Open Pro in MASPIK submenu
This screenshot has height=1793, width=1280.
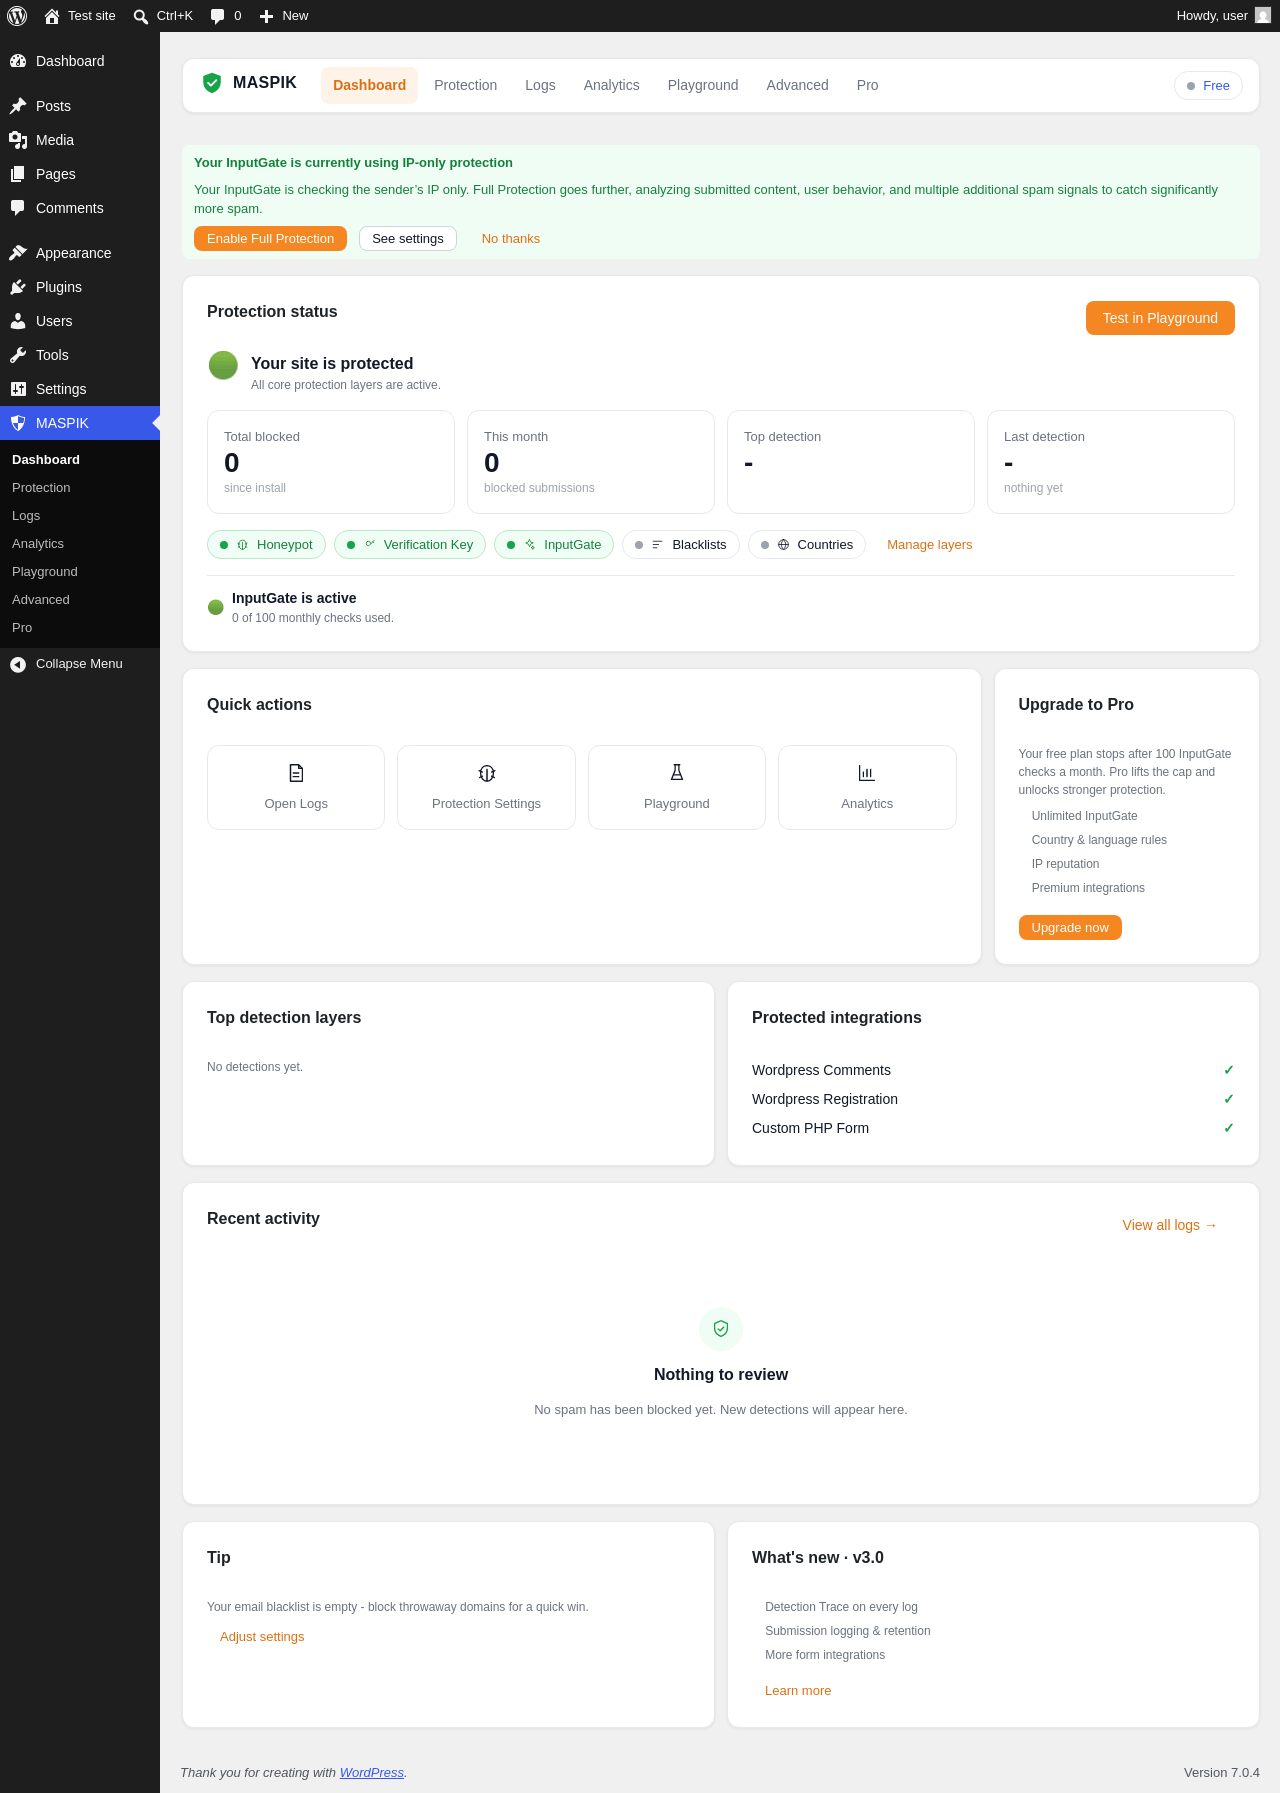[x=80, y=628]
